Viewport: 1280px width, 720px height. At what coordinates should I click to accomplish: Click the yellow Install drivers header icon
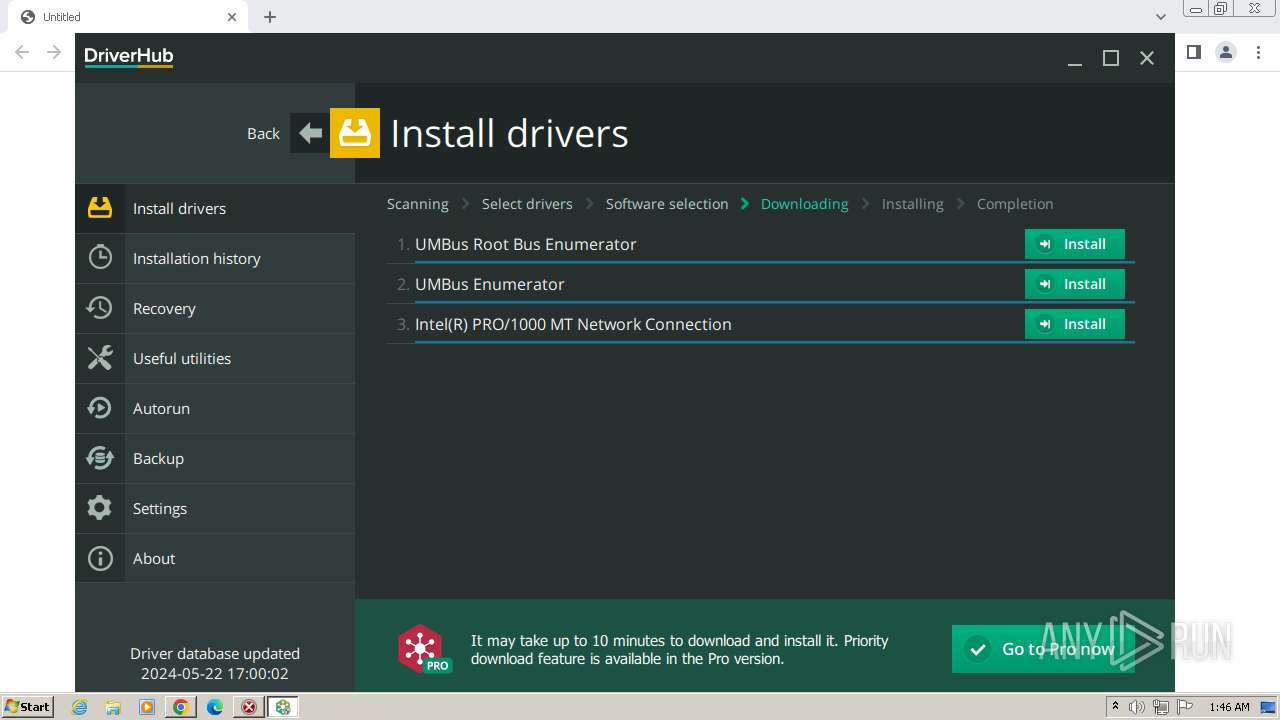click(x=355, y=133)
